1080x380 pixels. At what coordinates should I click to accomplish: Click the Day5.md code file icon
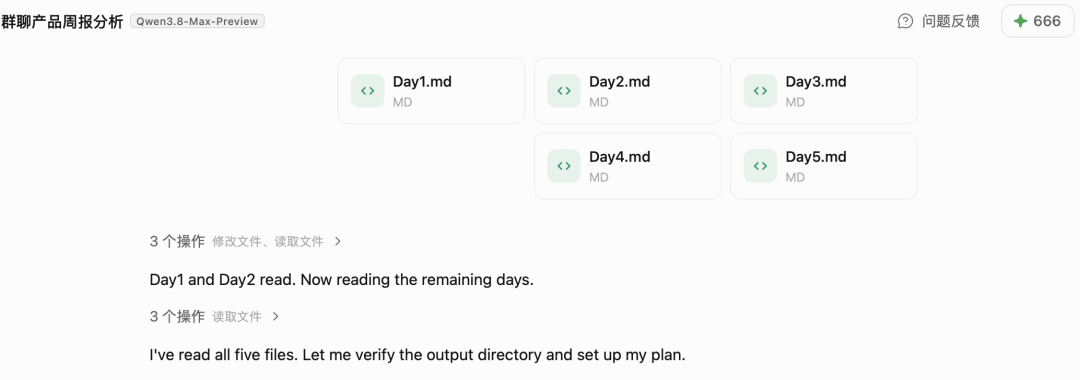tap(760, 166)
